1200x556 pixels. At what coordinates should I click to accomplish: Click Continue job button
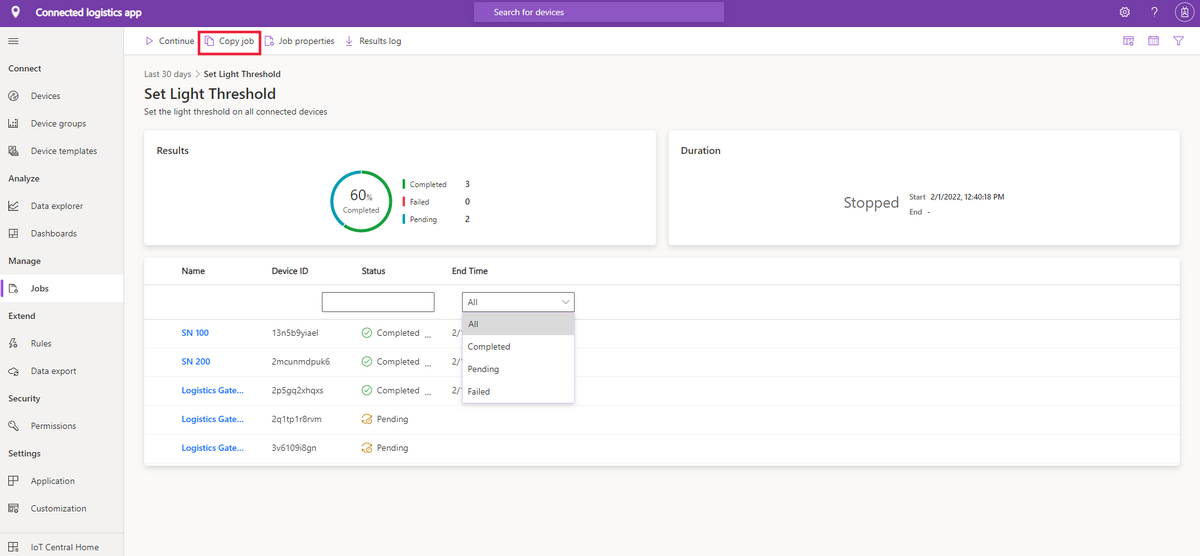click(x=169, y=41)
